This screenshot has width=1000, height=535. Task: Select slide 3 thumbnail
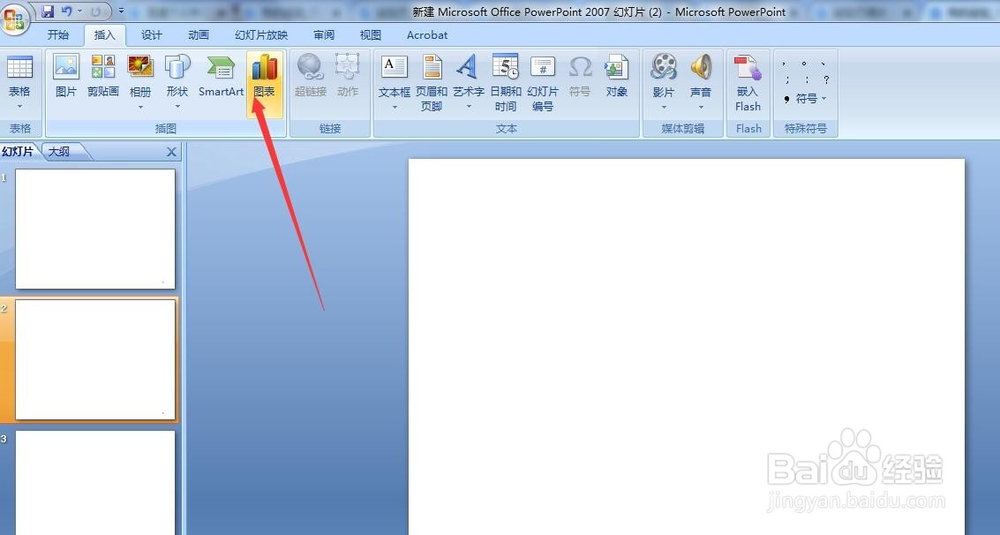pos(95,483)
